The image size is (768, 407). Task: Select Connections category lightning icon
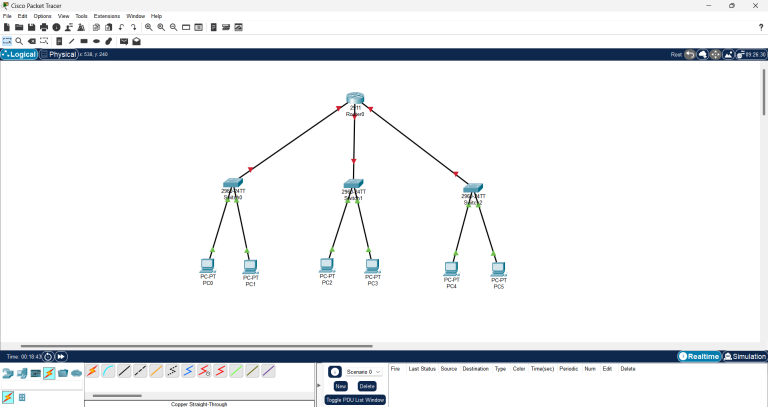[49, 373]
